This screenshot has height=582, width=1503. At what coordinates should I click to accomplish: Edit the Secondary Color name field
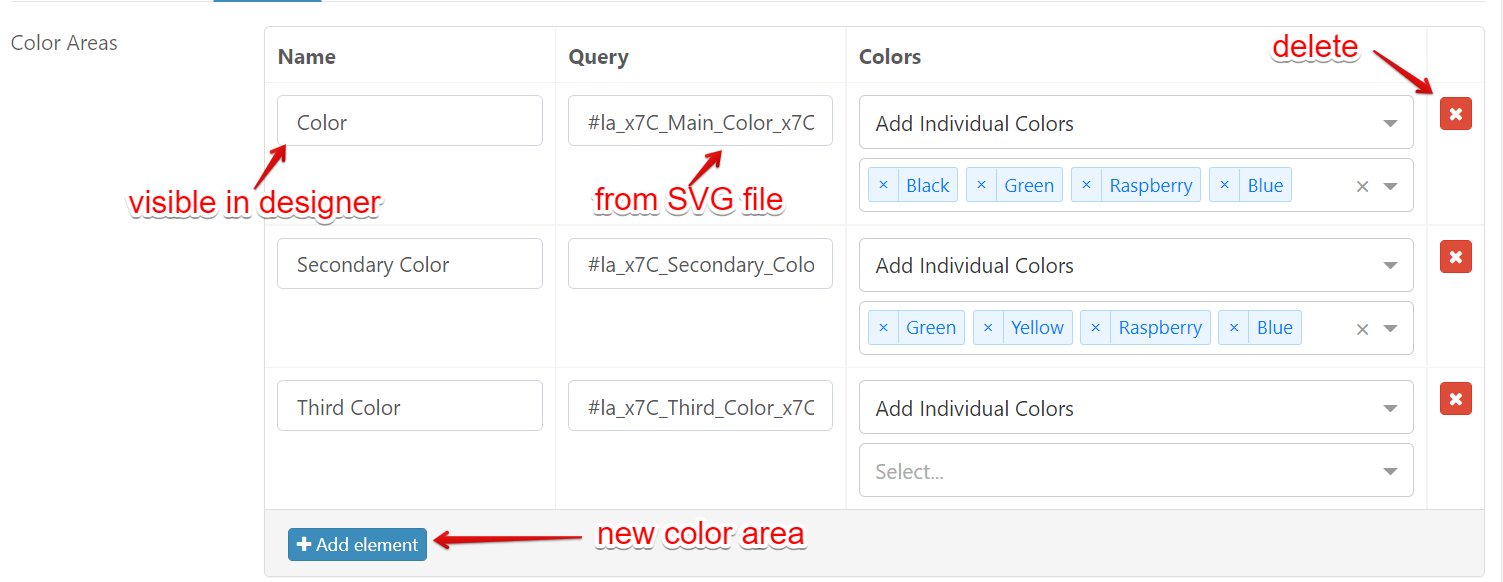(x=409, y=264)
